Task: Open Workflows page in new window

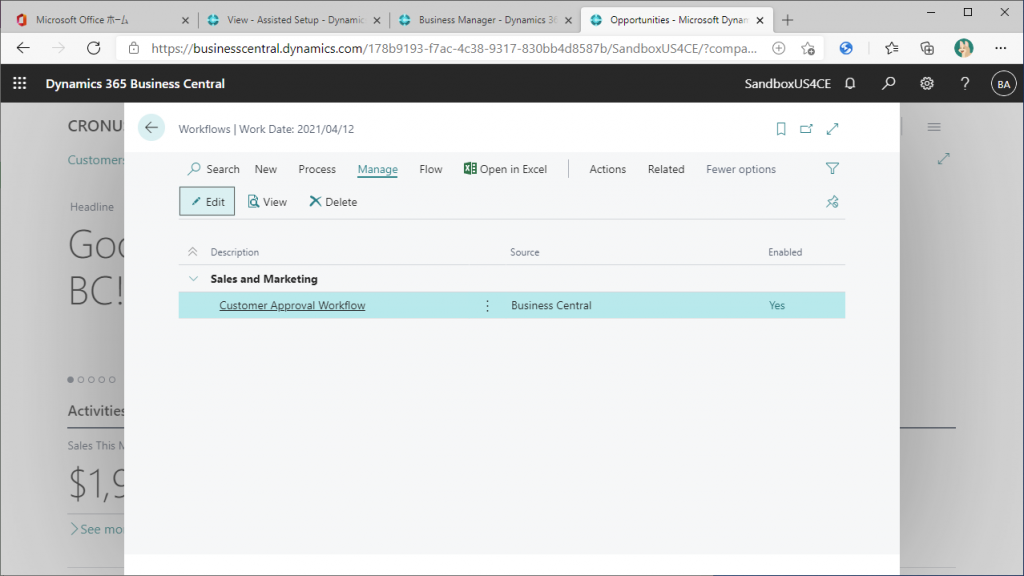Action: pyautogui.click(x=806, y=129)
